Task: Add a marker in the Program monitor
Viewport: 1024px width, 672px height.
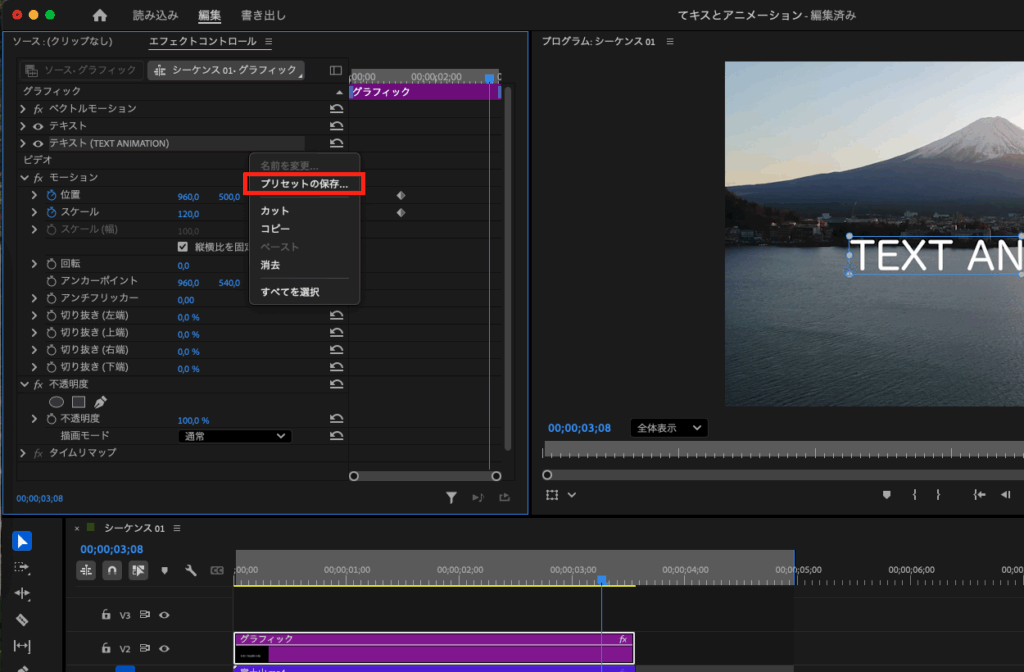Action: pos(886,494)
